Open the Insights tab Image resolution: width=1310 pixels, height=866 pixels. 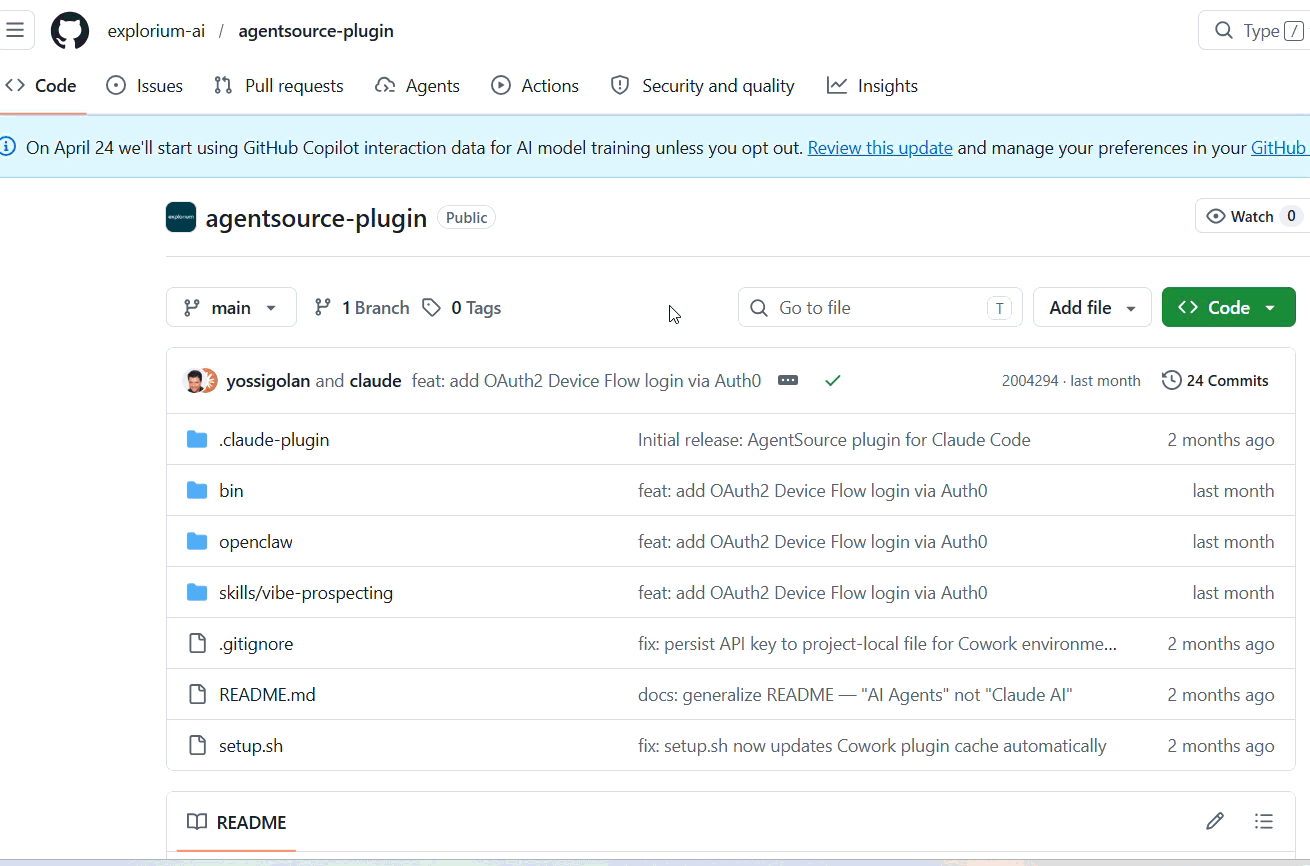pyautogui.click(x=872, y=86)
